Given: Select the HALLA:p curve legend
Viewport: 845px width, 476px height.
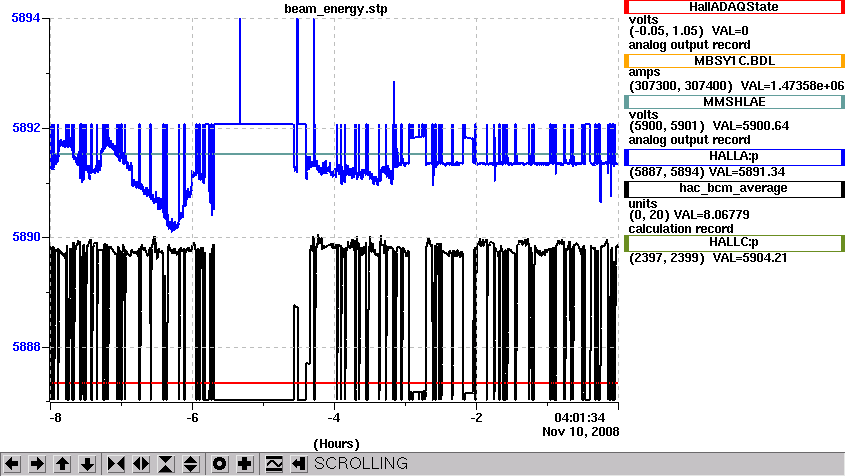Looking at the screenshot, I should click(x=734, y=156).
